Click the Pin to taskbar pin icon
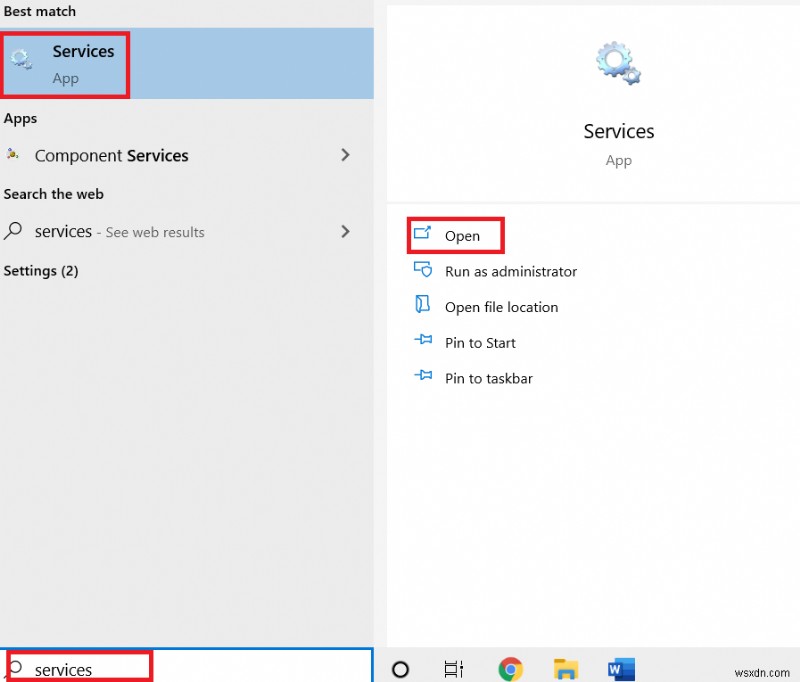This screenshot has width=800, height=682. [423, 375]
